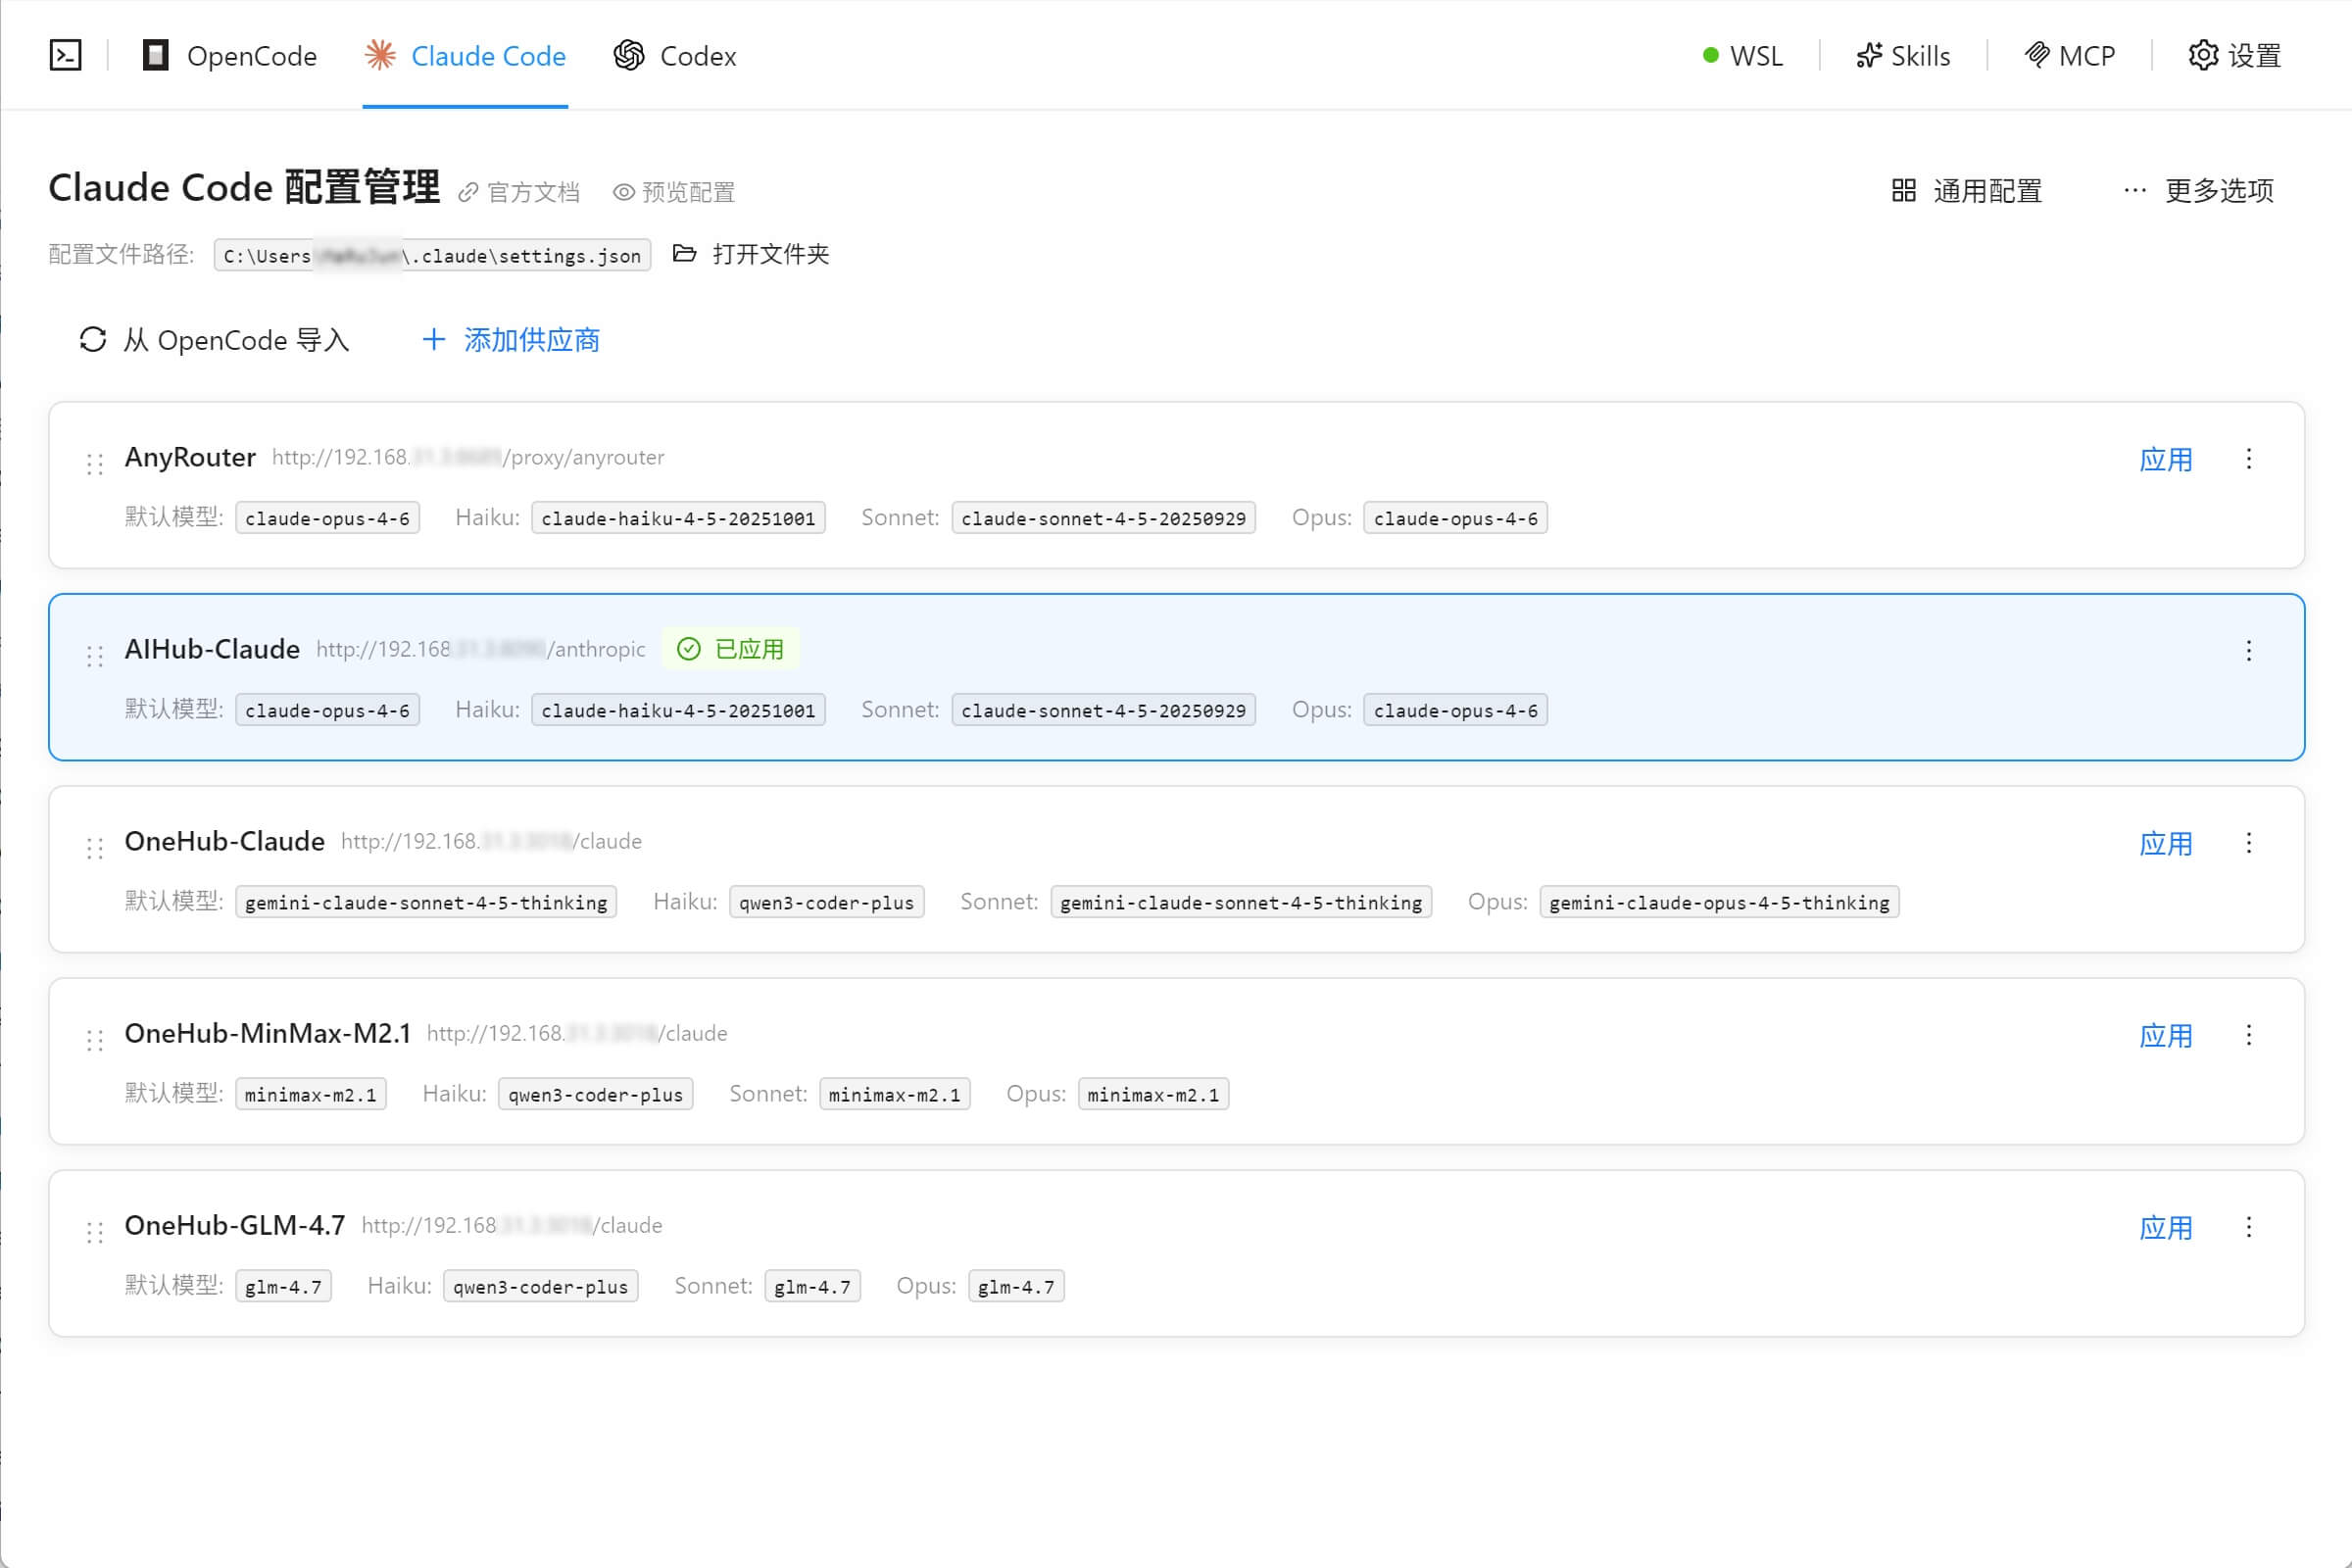This screenshot has height=1568, width=2352.
Task: Click OneHub-MinMax-M2.1 Haiku qwen3-coder-plus tag
Action: point(596,1094)
